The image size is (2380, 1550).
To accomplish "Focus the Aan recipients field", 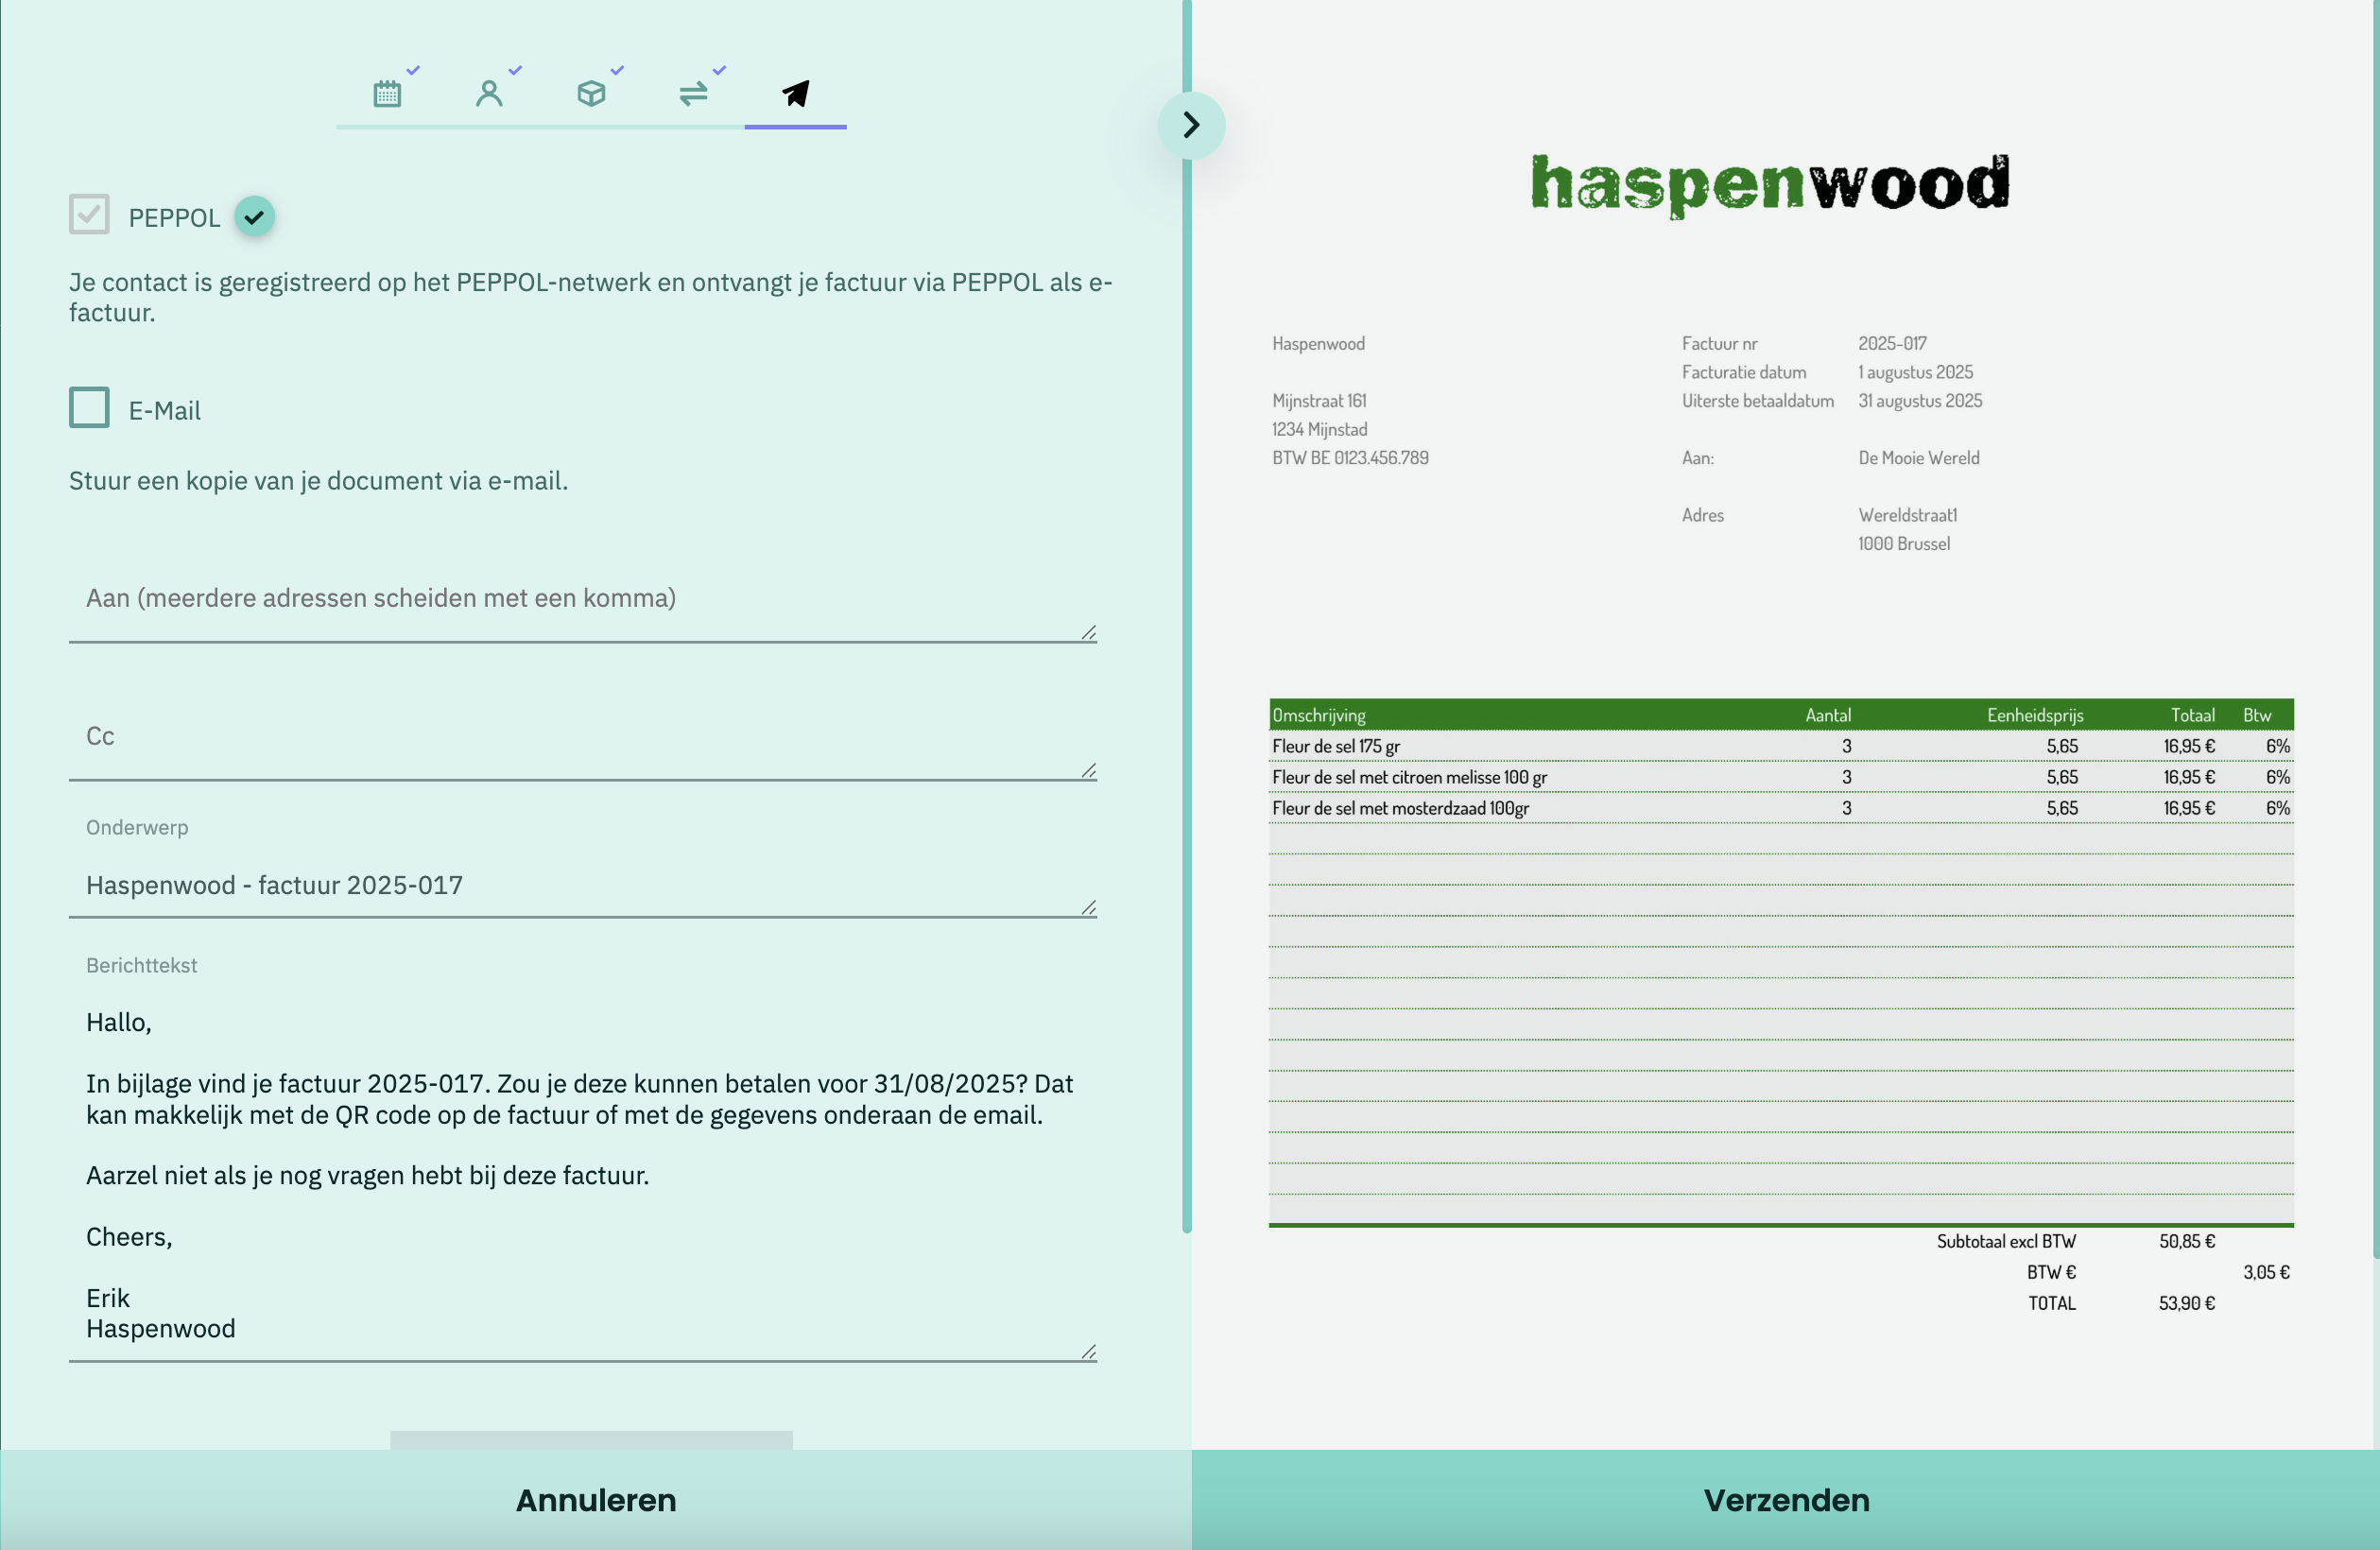I will tap(583, 599).
